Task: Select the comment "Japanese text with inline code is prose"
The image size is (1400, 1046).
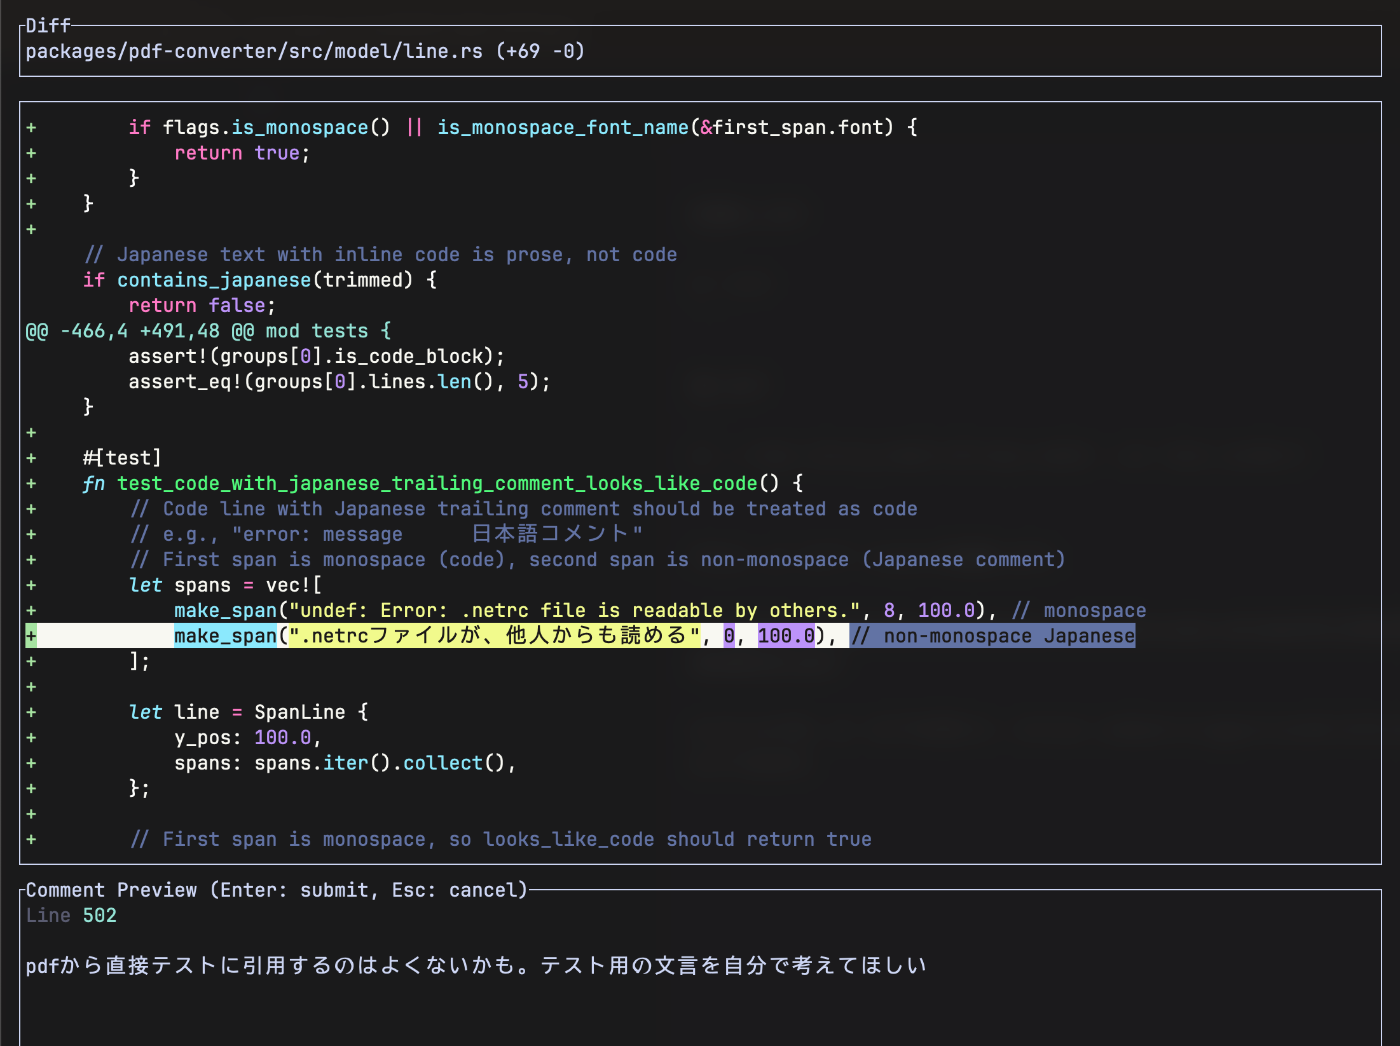Action: pos(381,255)
